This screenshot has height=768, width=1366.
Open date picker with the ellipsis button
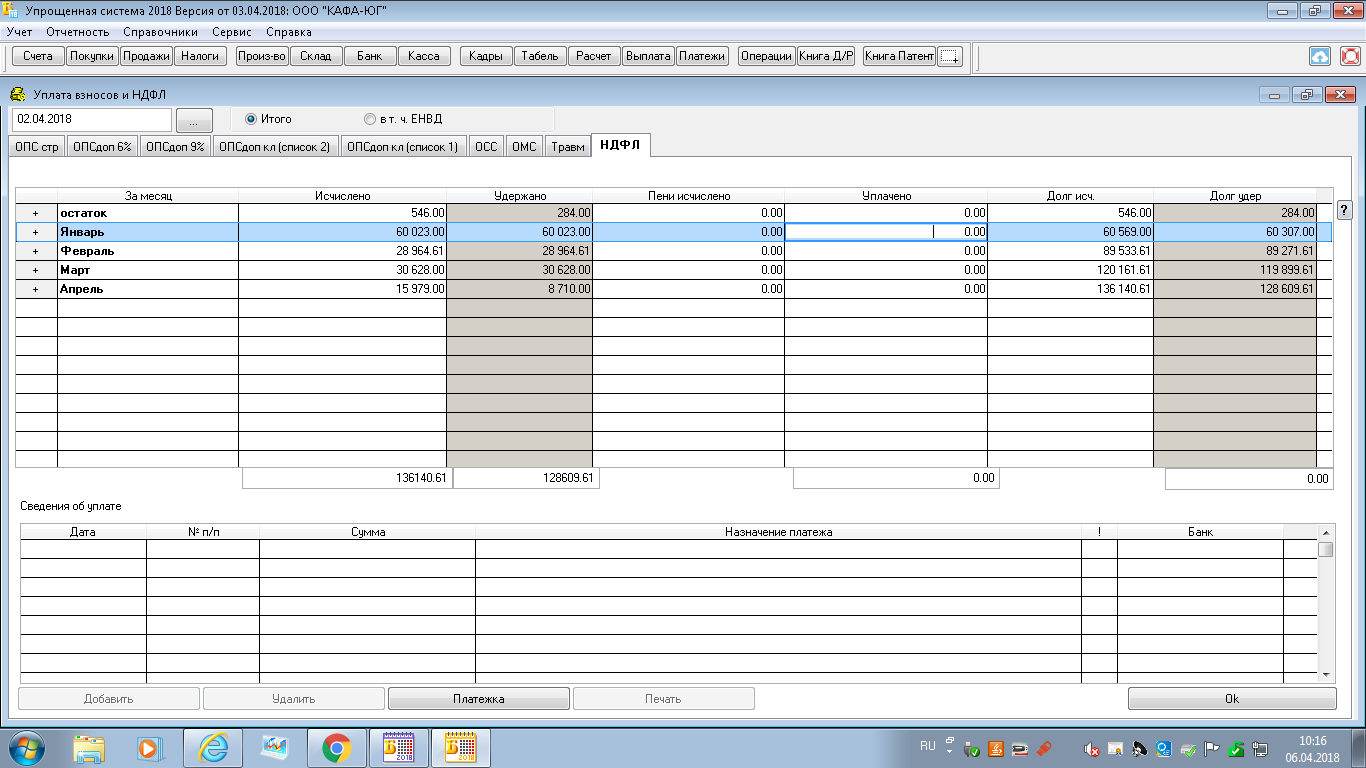(x=194, y=120)
